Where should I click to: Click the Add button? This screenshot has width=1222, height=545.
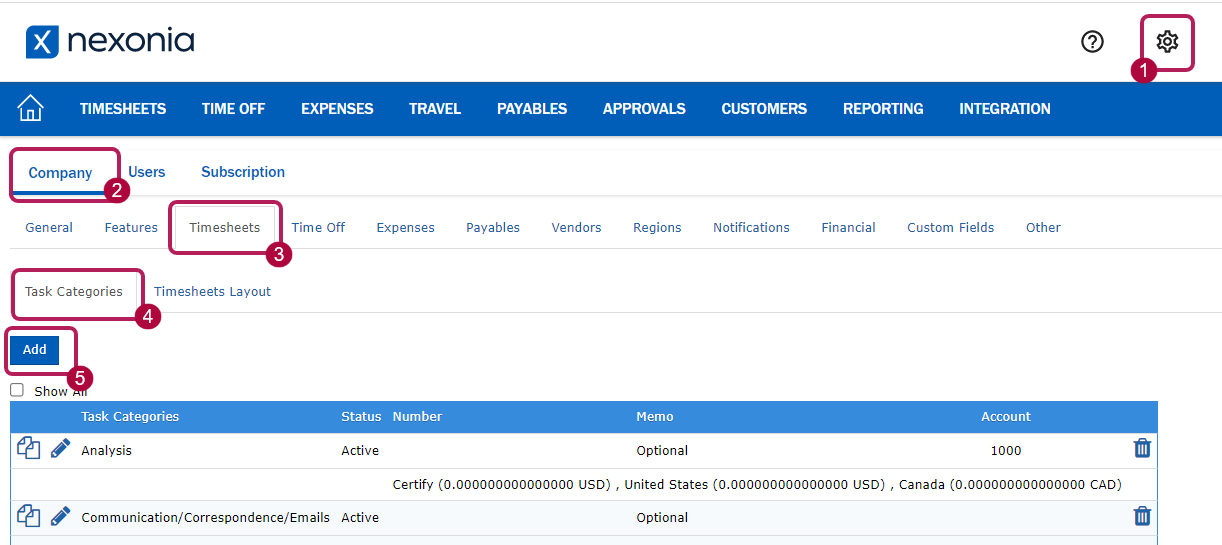coord(35,350)
